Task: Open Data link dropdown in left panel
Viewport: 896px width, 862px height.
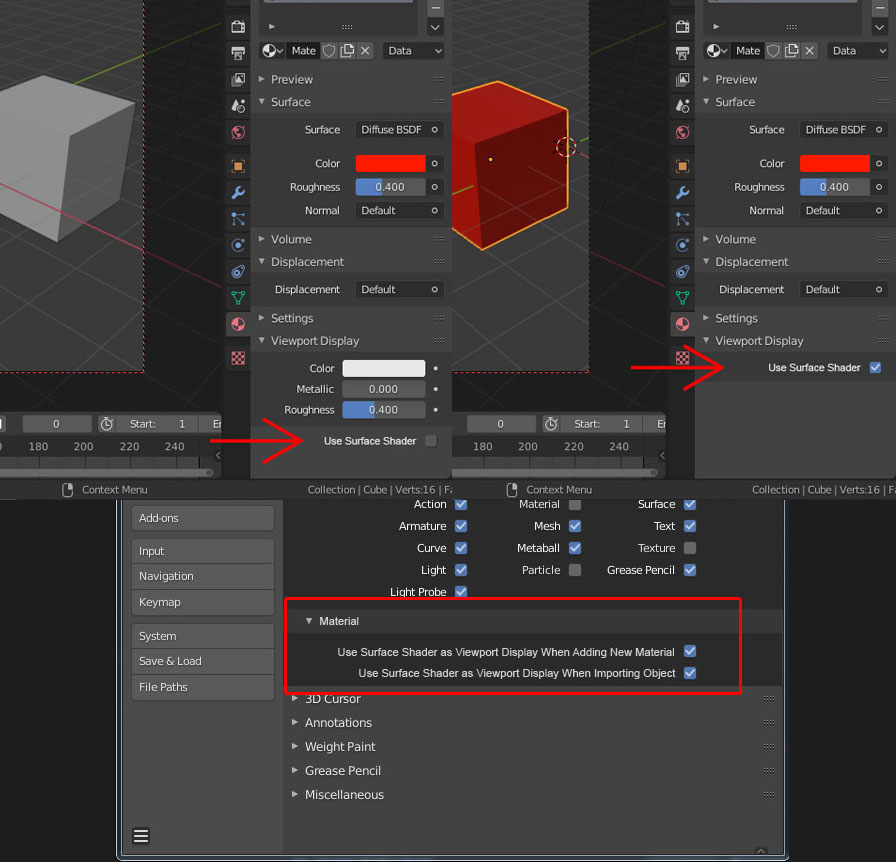Action: point(415,51)
